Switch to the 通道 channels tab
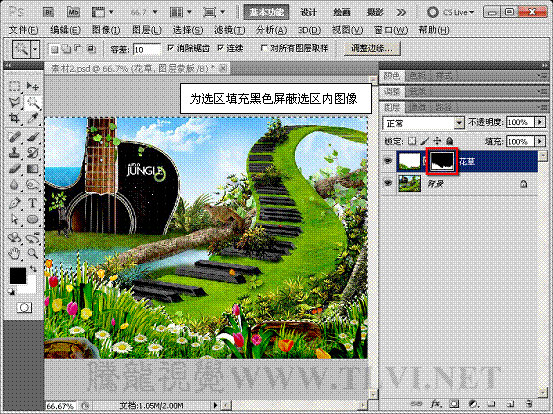 coord(417,107)
